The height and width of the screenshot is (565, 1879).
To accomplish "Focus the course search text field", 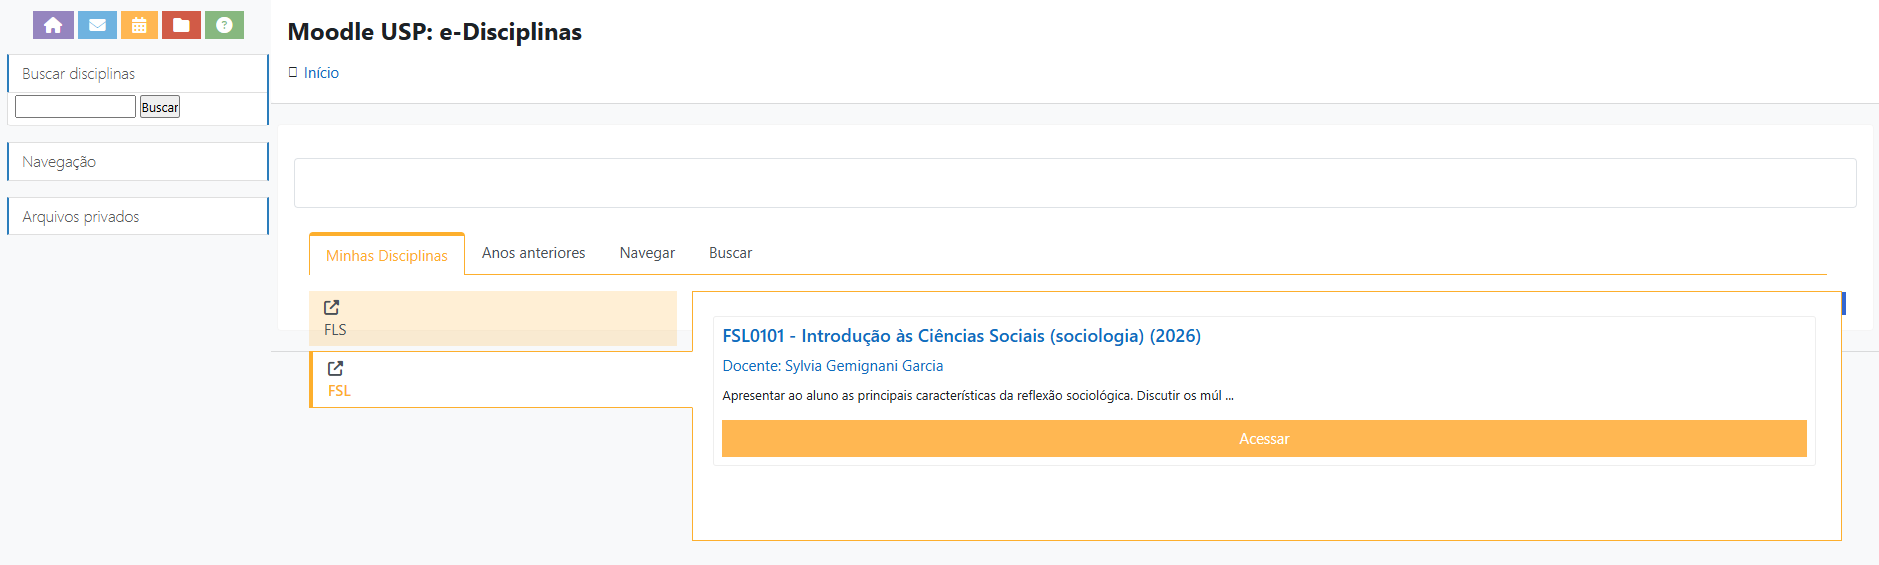I will [75, 107].
